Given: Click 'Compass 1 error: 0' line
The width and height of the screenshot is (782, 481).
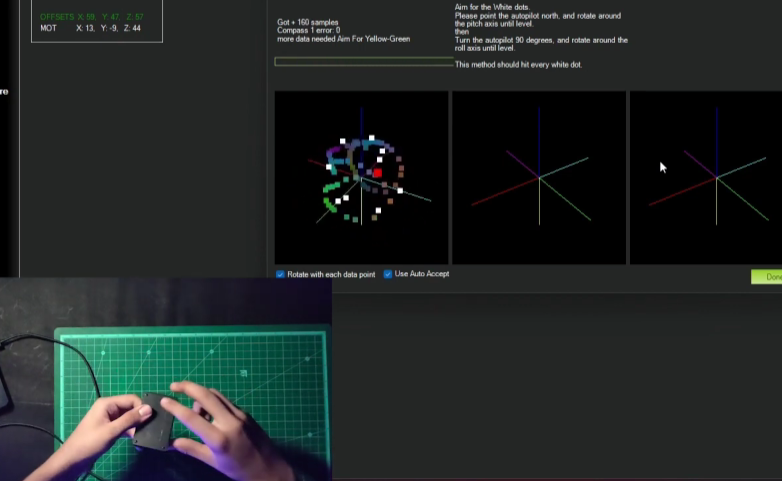Looking at the screenshot, I should [x=308, y=30].
